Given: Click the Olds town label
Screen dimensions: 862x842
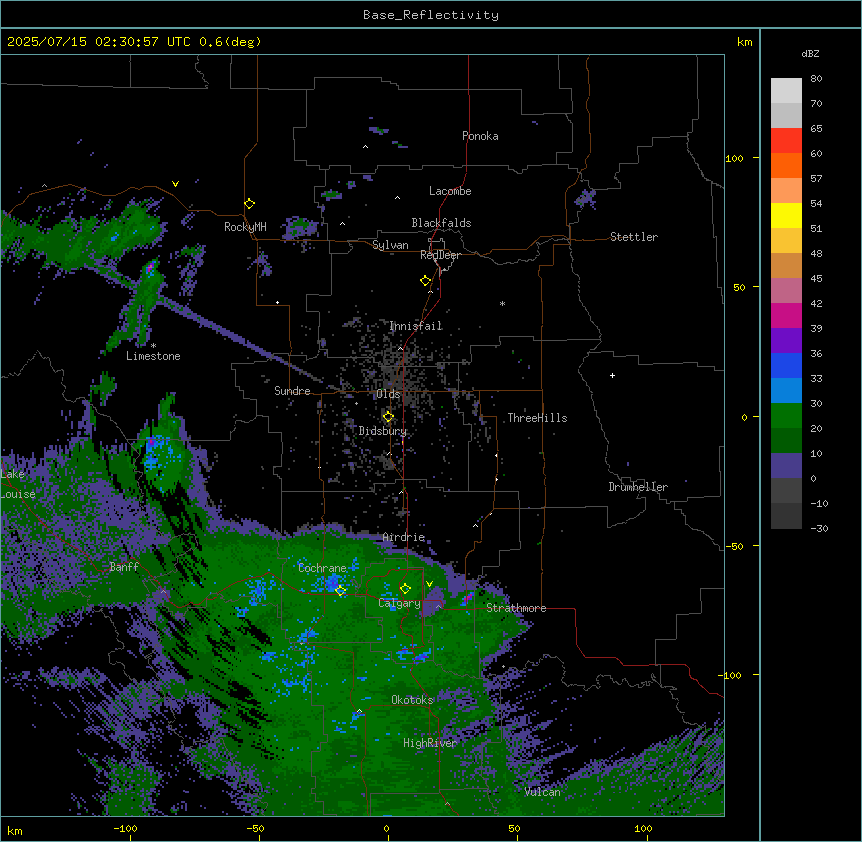Looking at the screenshot, I should 388,394.
